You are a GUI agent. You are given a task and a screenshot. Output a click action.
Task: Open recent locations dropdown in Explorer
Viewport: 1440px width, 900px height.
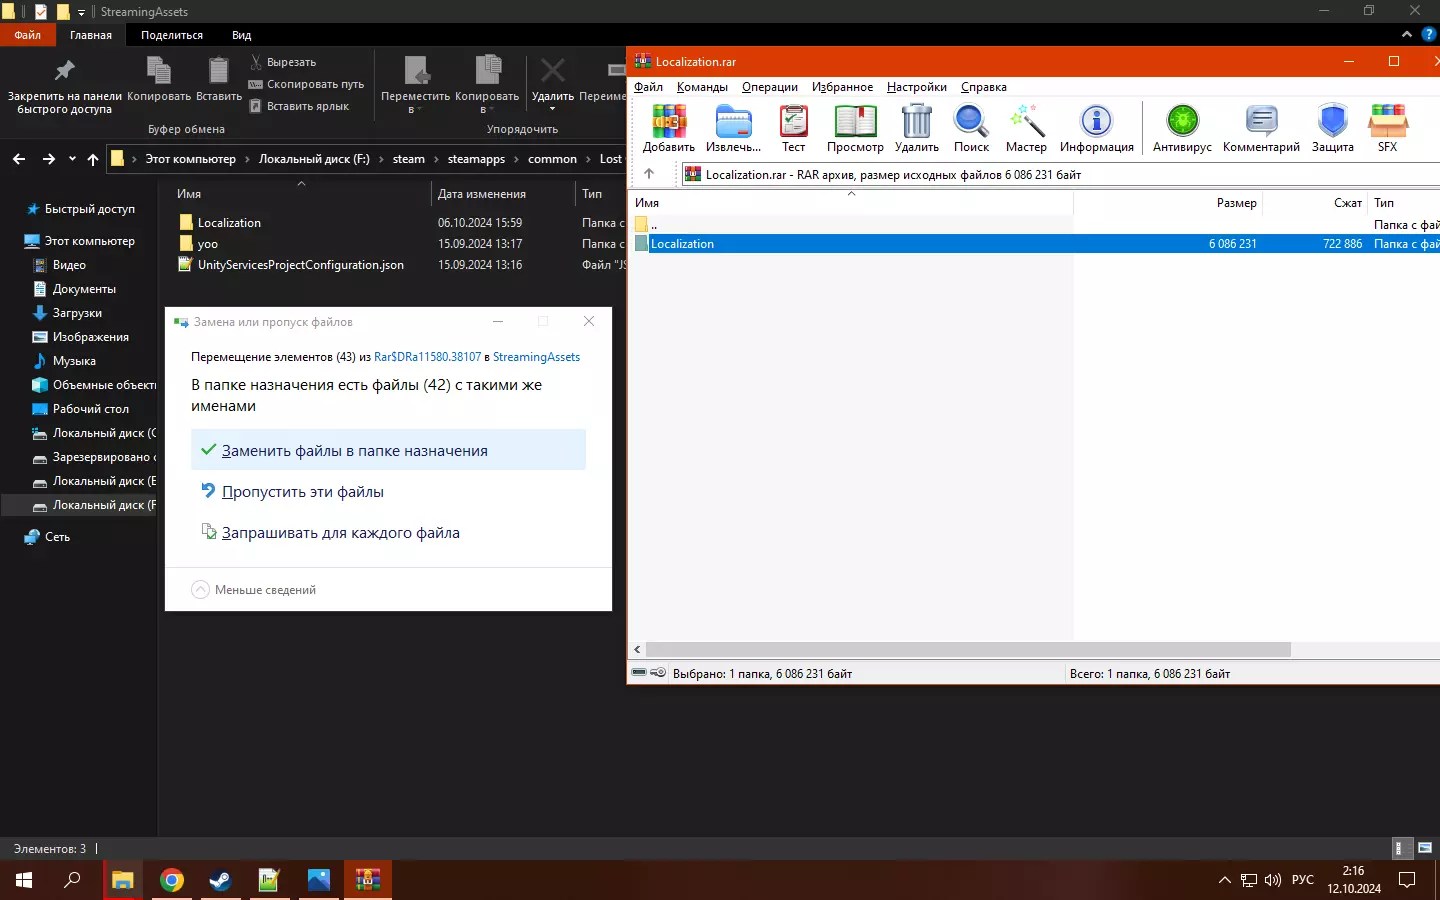(x=72, y=159)
